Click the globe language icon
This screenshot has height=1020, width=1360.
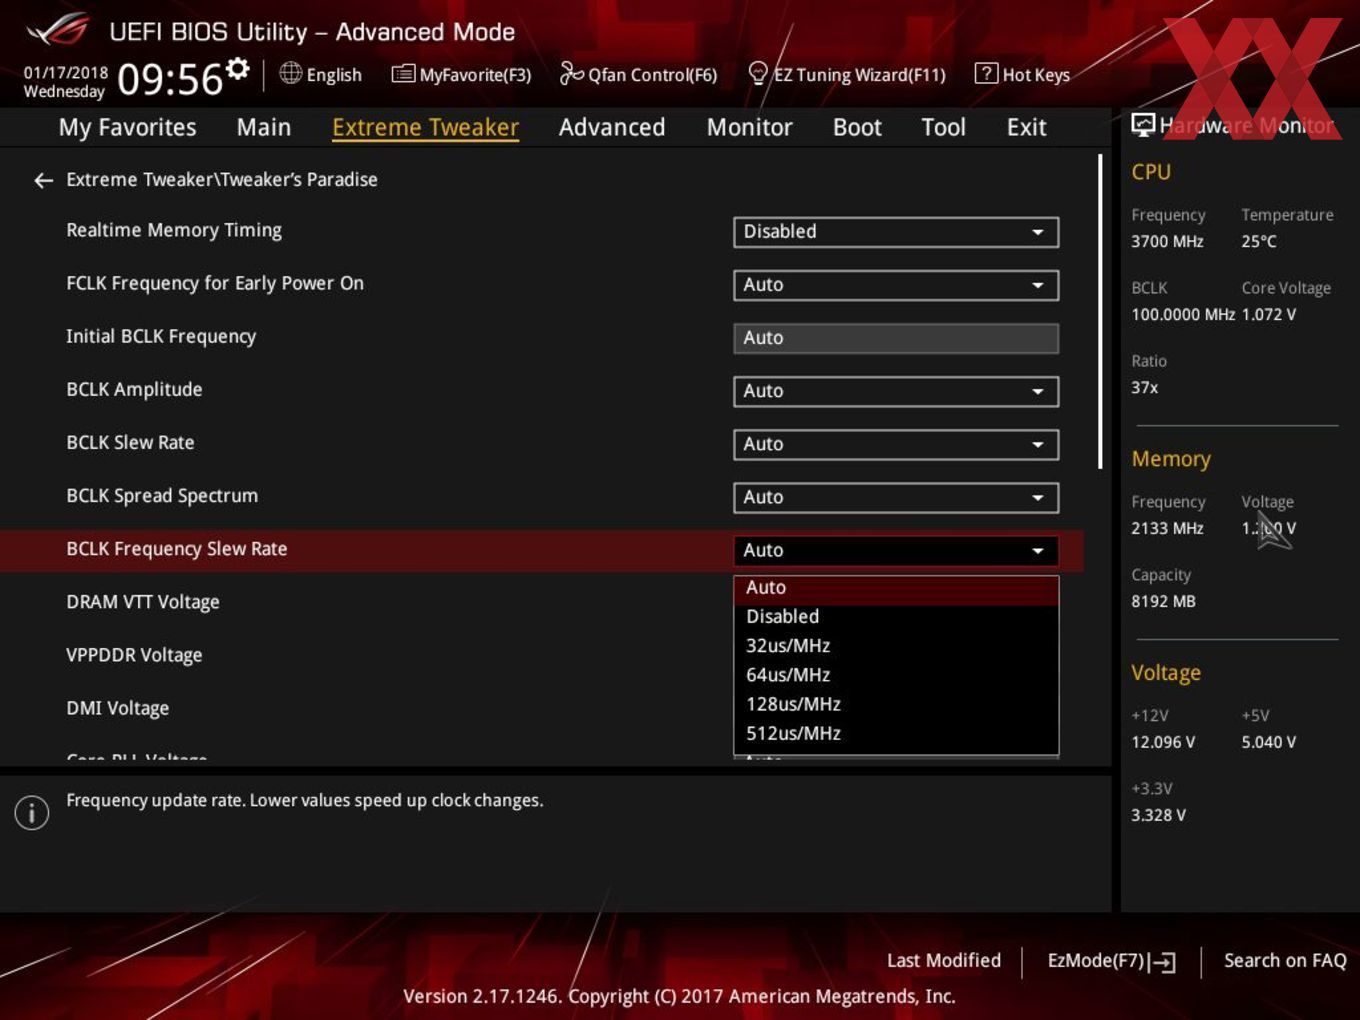click(x=290, y=73)
